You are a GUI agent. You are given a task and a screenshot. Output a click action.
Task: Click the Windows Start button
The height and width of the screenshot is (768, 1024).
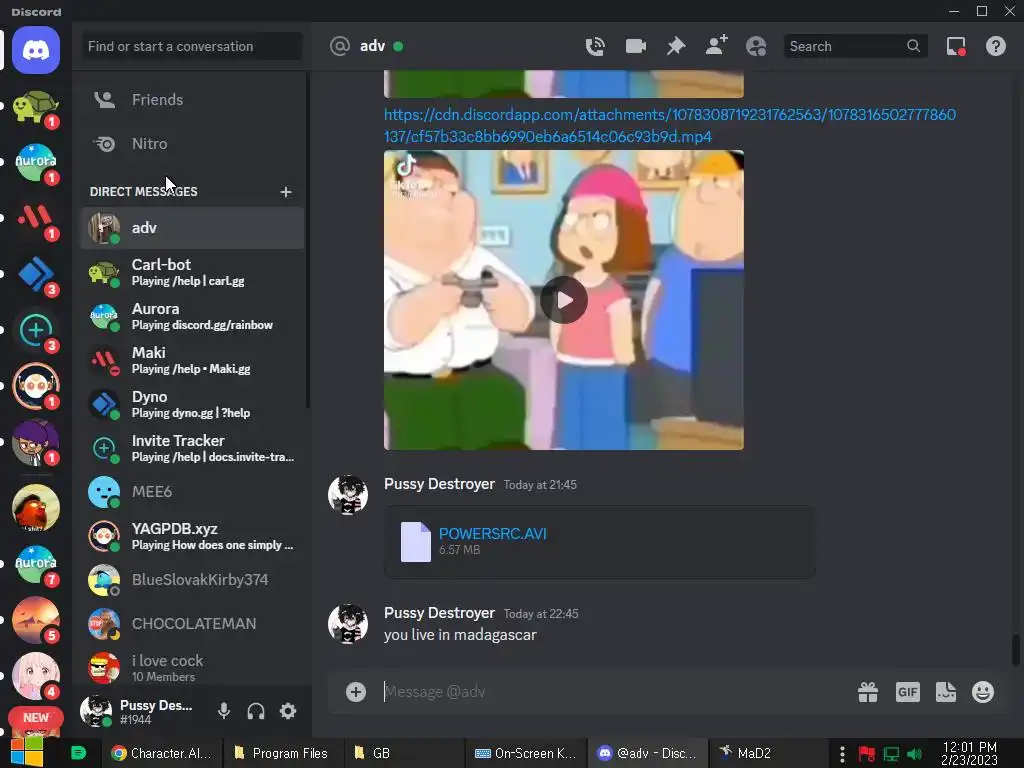[26, 752]
